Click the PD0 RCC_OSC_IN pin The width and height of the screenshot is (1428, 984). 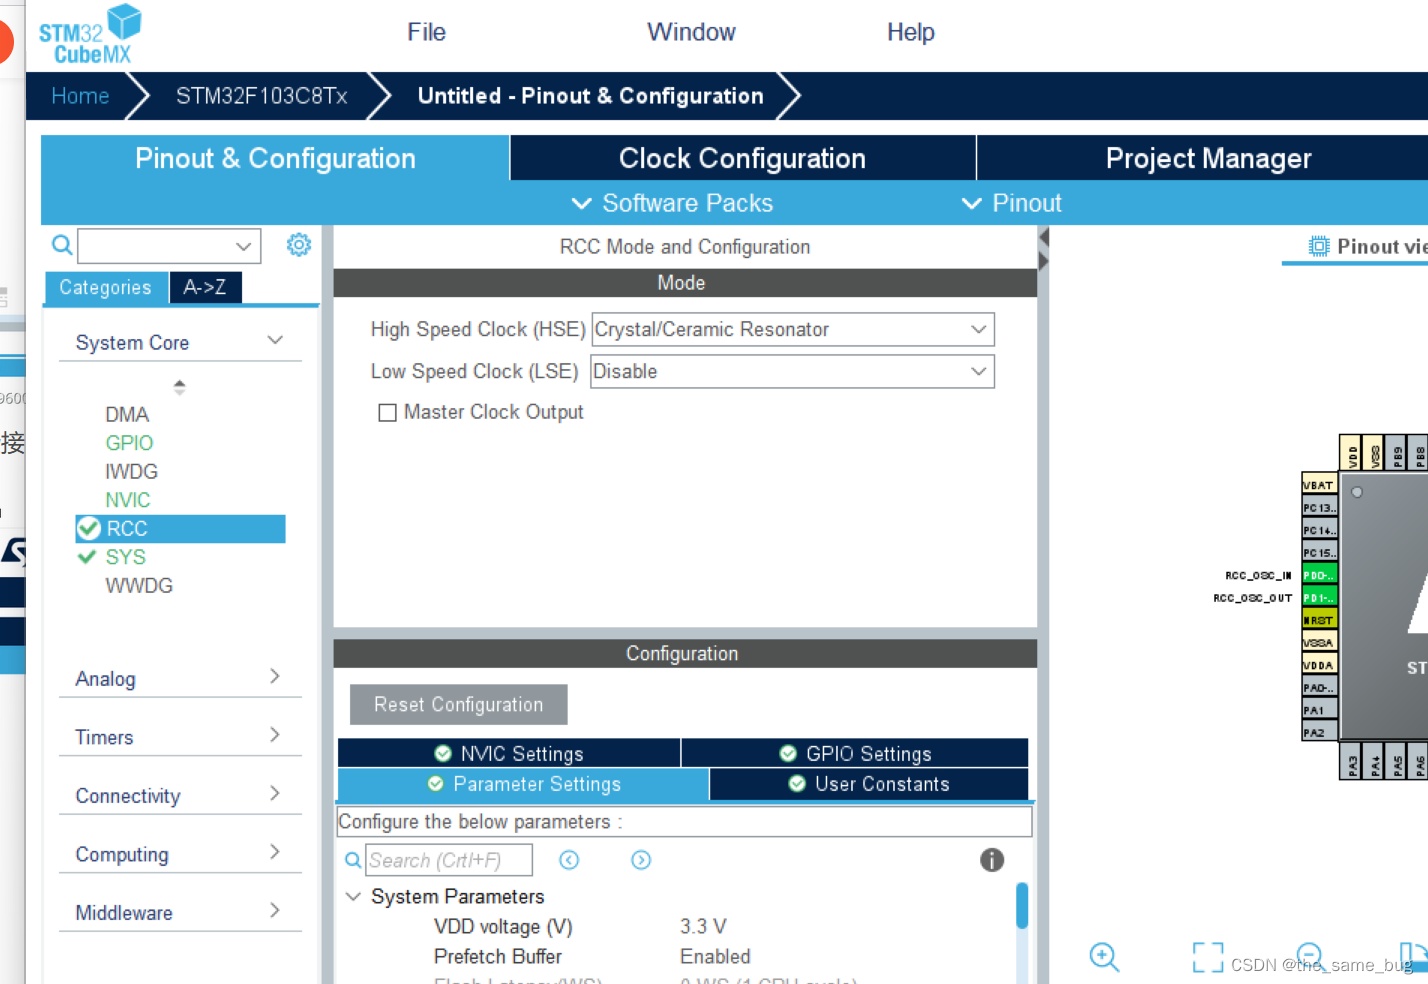[1319, 575]
